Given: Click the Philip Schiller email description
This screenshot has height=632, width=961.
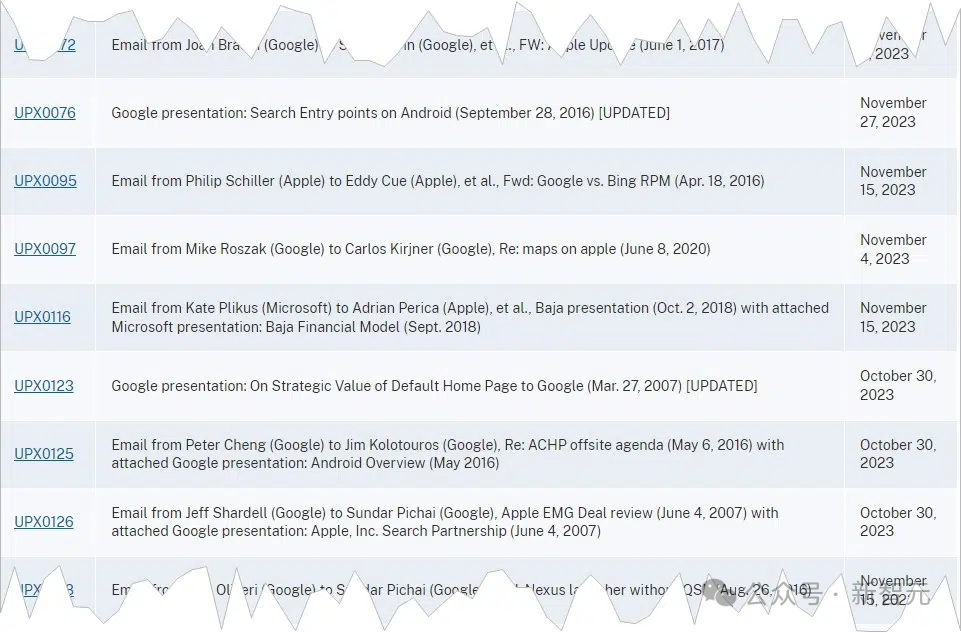Looking at the screenshot, I should (437, 181).
